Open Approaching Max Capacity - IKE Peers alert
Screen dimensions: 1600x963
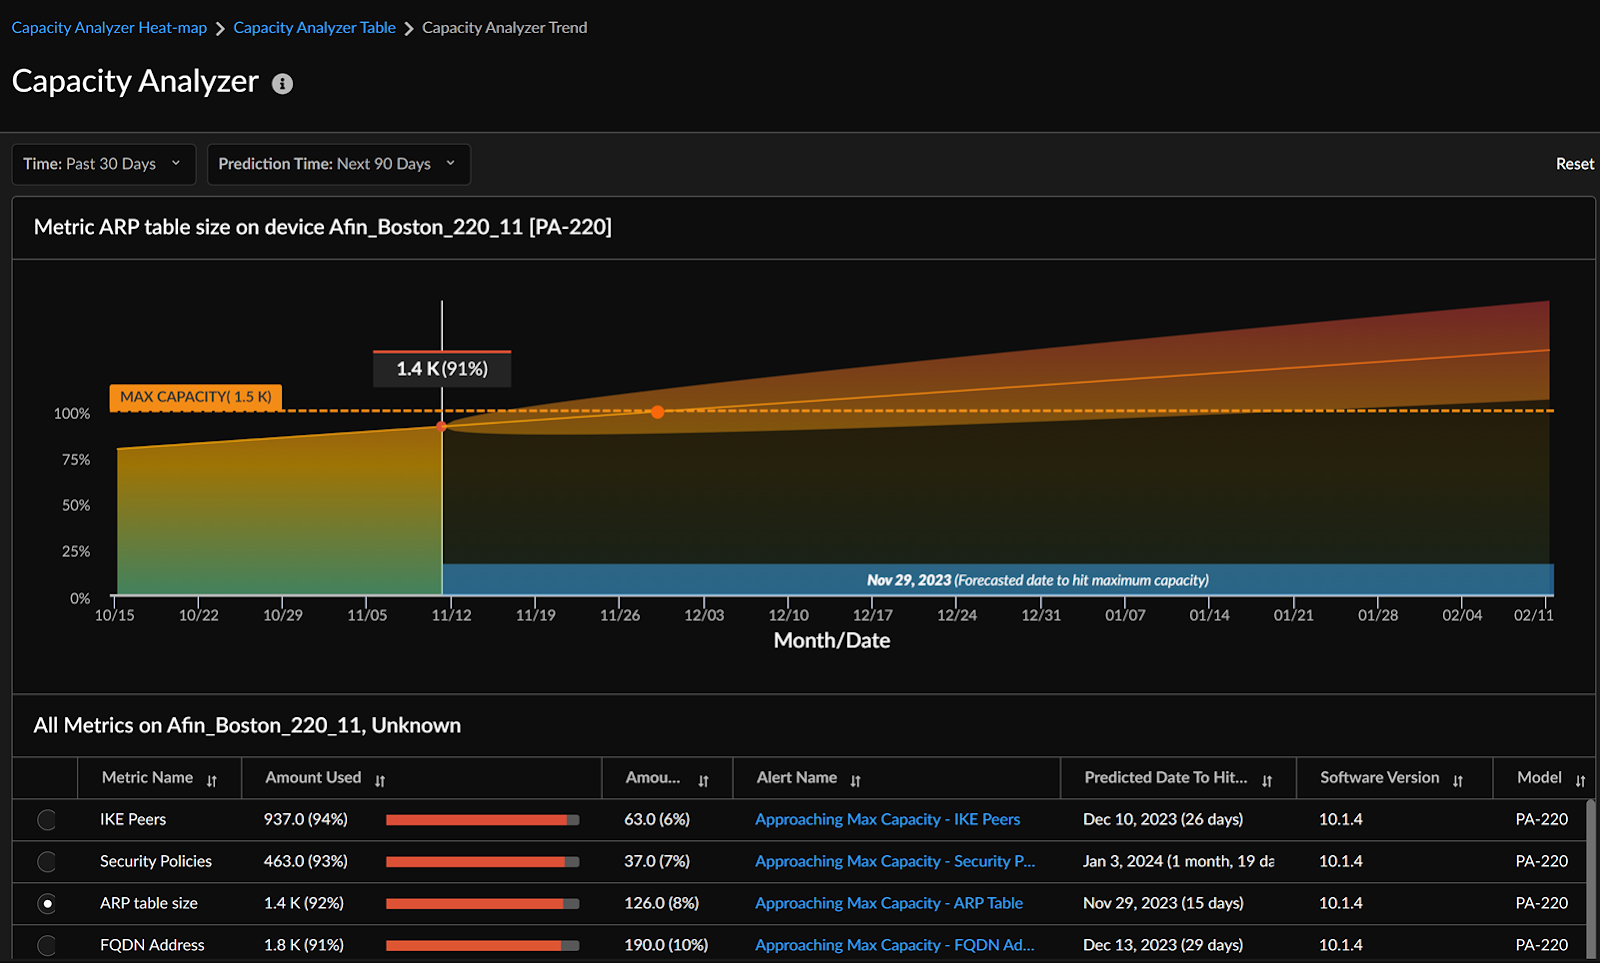tap(887, 820)
